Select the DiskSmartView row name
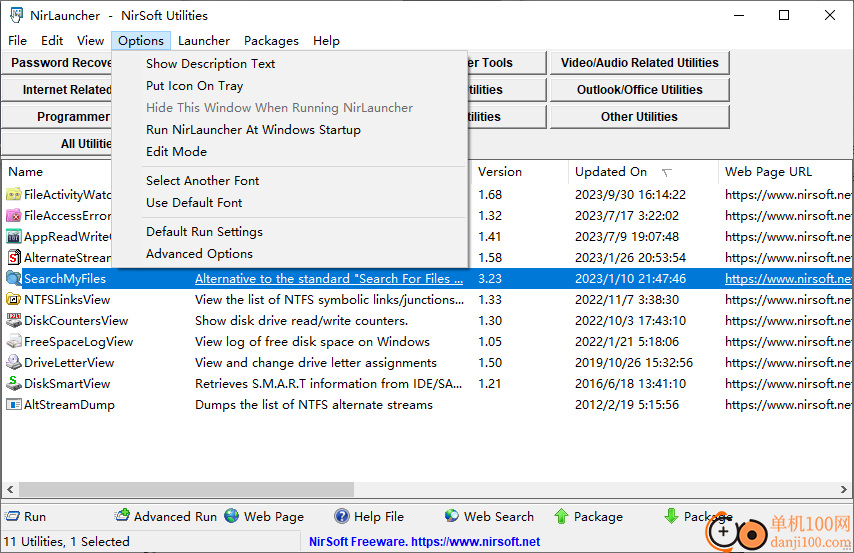 tap(67, 384)
